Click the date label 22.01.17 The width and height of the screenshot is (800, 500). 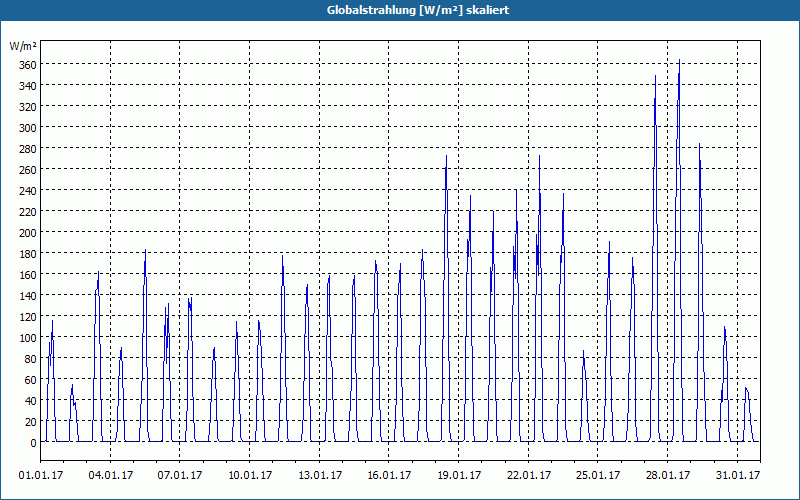tap(529, 476)
